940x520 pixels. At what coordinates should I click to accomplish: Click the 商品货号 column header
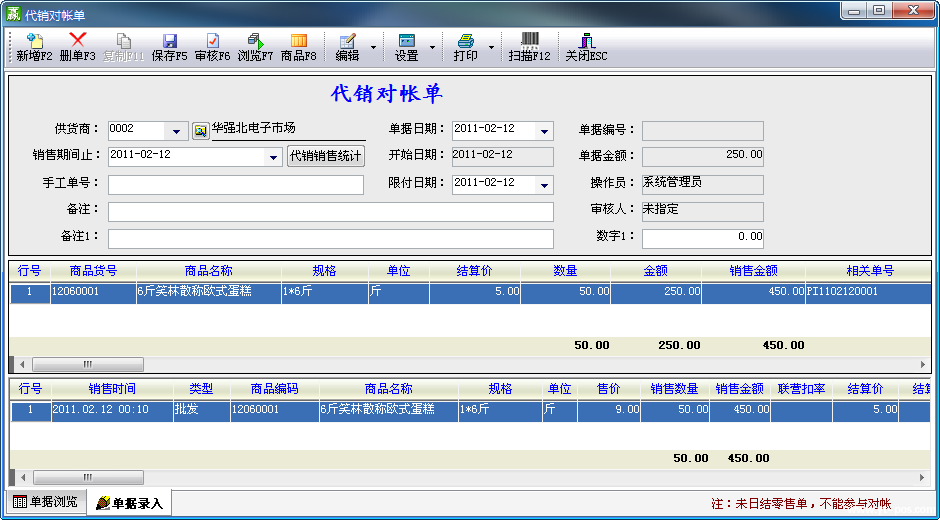[94, 271]
